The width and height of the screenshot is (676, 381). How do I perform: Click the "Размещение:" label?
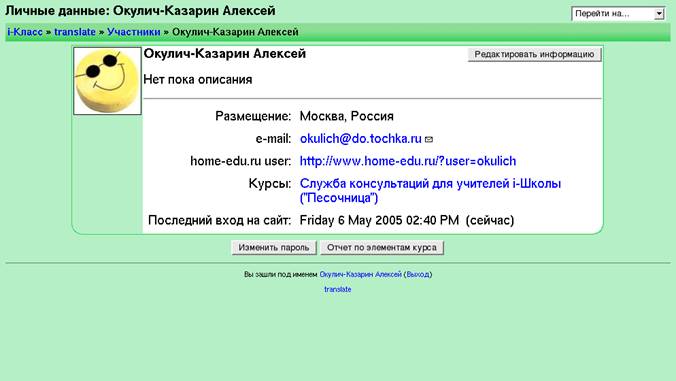pos(253,116)
